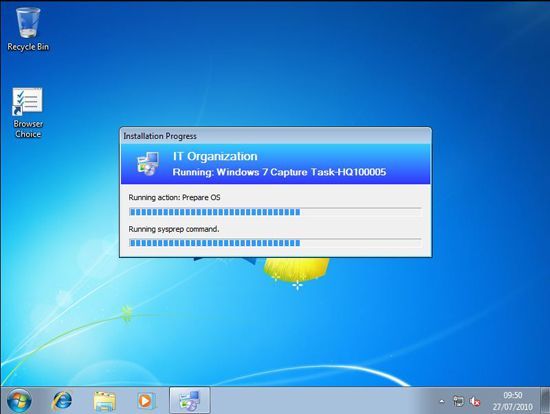Launch Internet Explorer from the taskbar
This screenshot has height=414, width=550.
coord(62,401)
